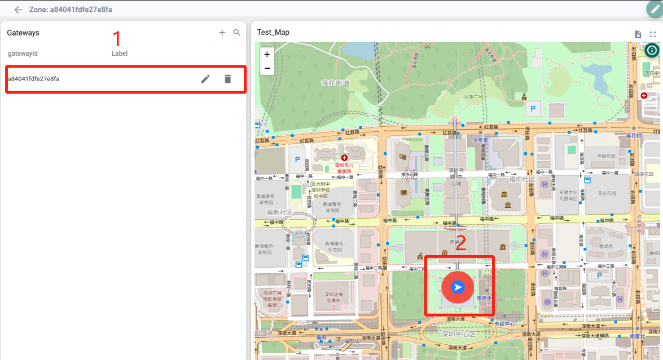
Task: Add a new gateway with plus icon
Action: [222, 33]
